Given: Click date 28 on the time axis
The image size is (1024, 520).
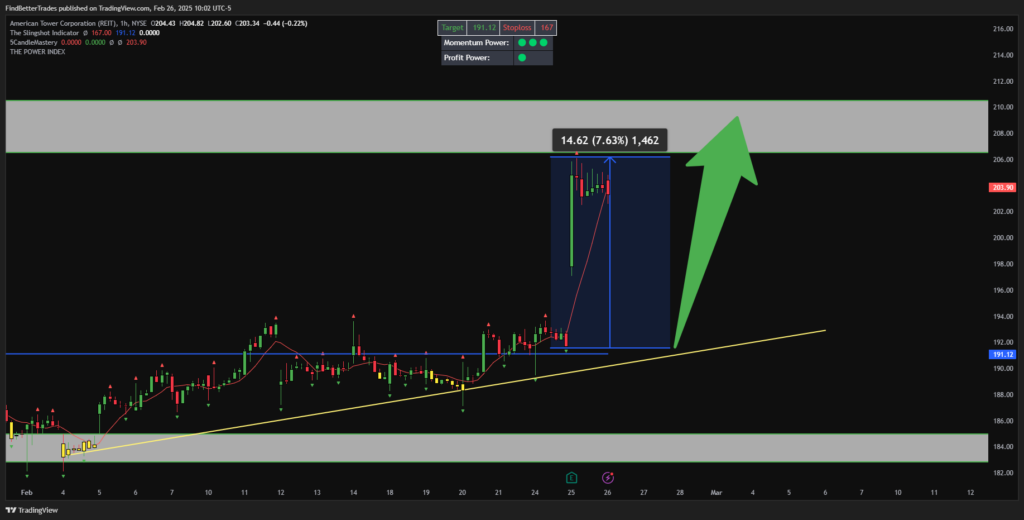Looking at the screenshot, I should (x=680, y=492).
